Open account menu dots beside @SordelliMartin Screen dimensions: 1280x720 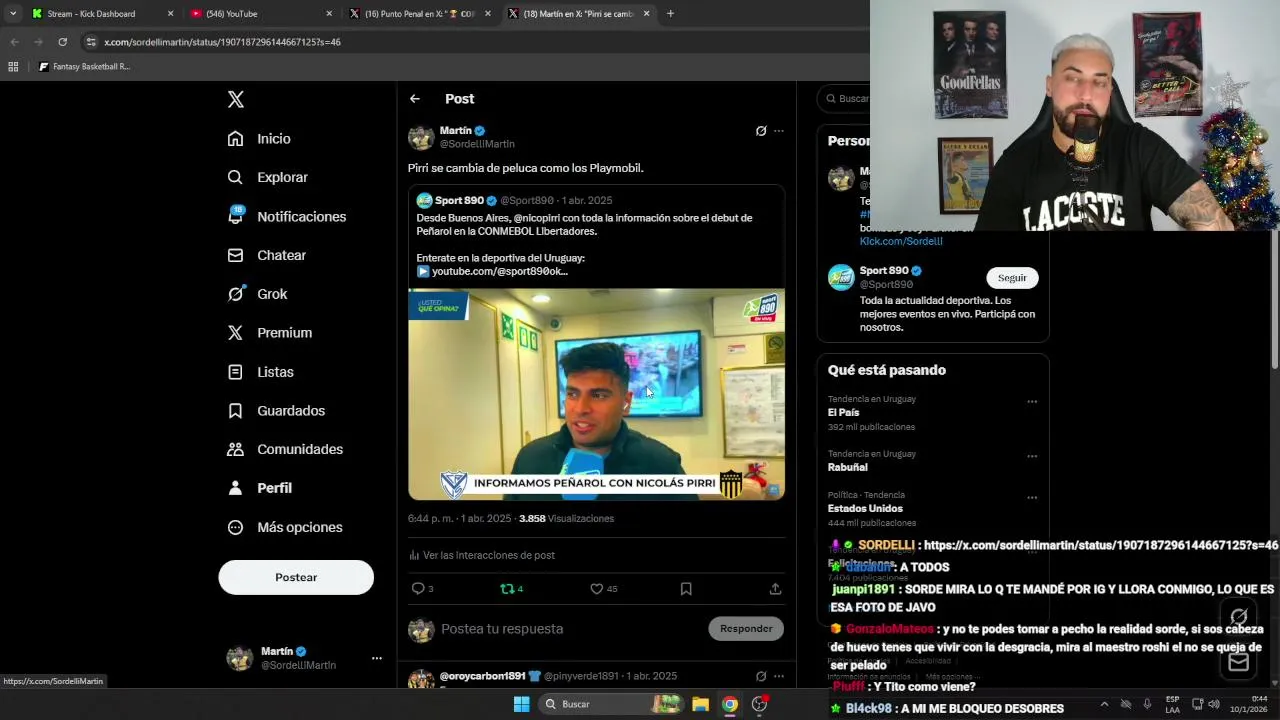377,658
